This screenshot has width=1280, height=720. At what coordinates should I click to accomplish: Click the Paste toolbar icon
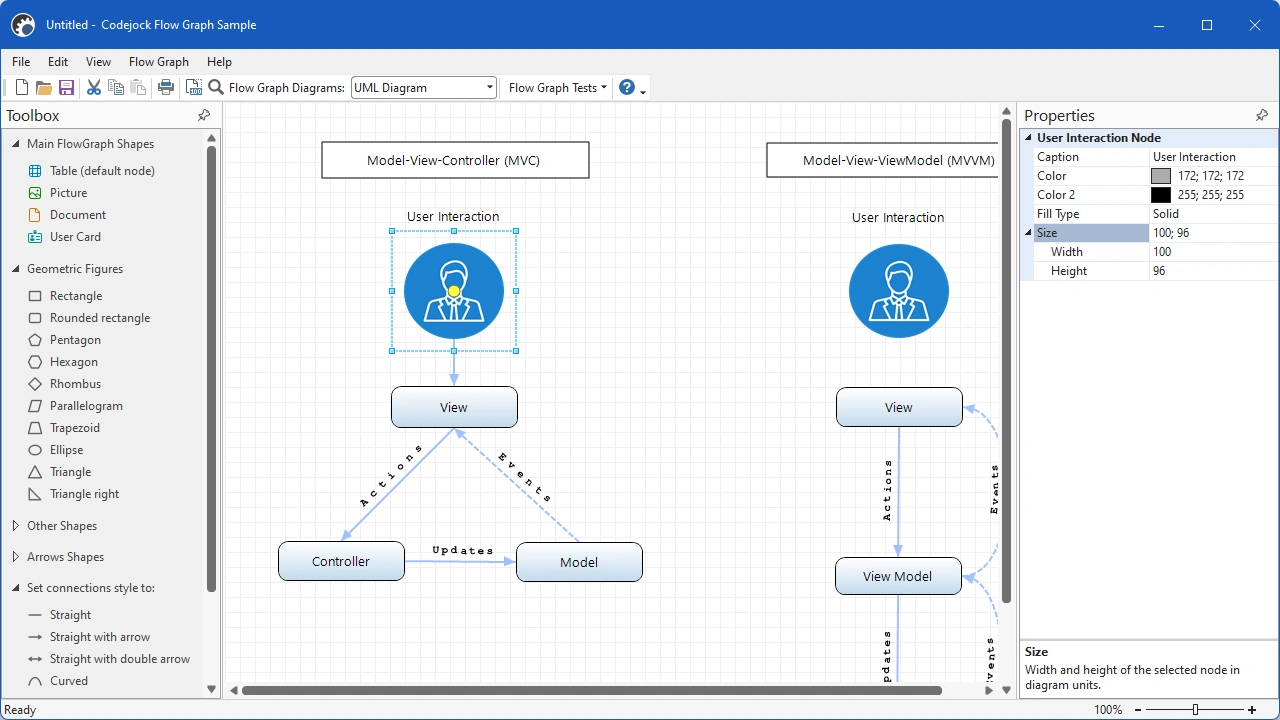point(138,88)
